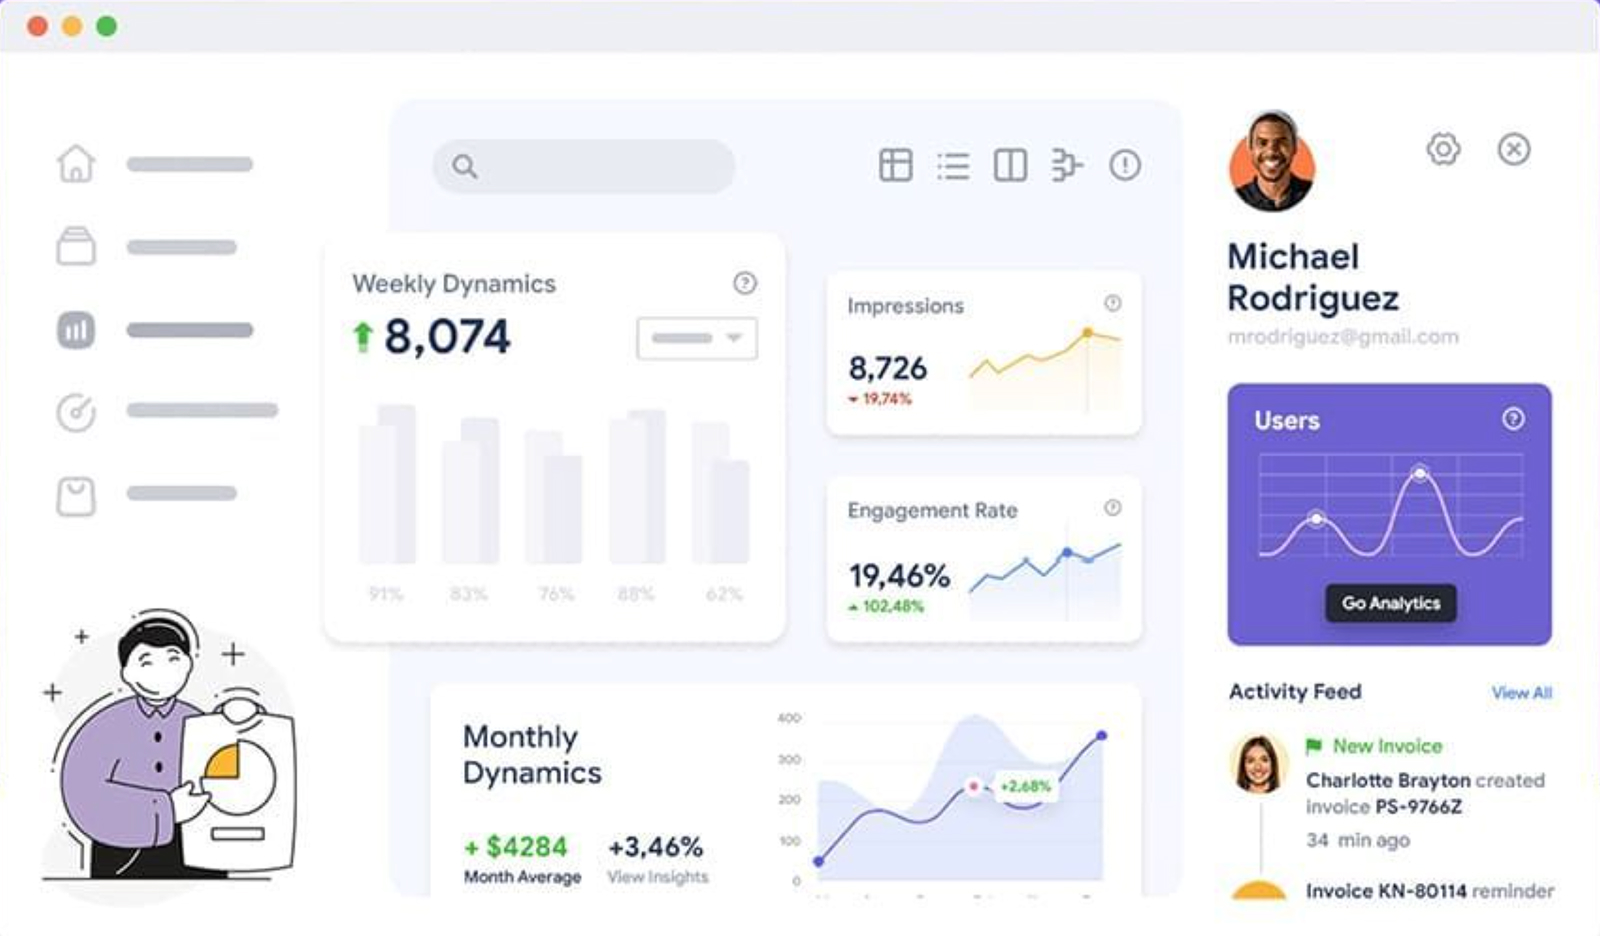The width and height of the screenshot is (1600, 936).
Task: Expand the Weekly Dynamics period dropdown
Action: (697, 338)
